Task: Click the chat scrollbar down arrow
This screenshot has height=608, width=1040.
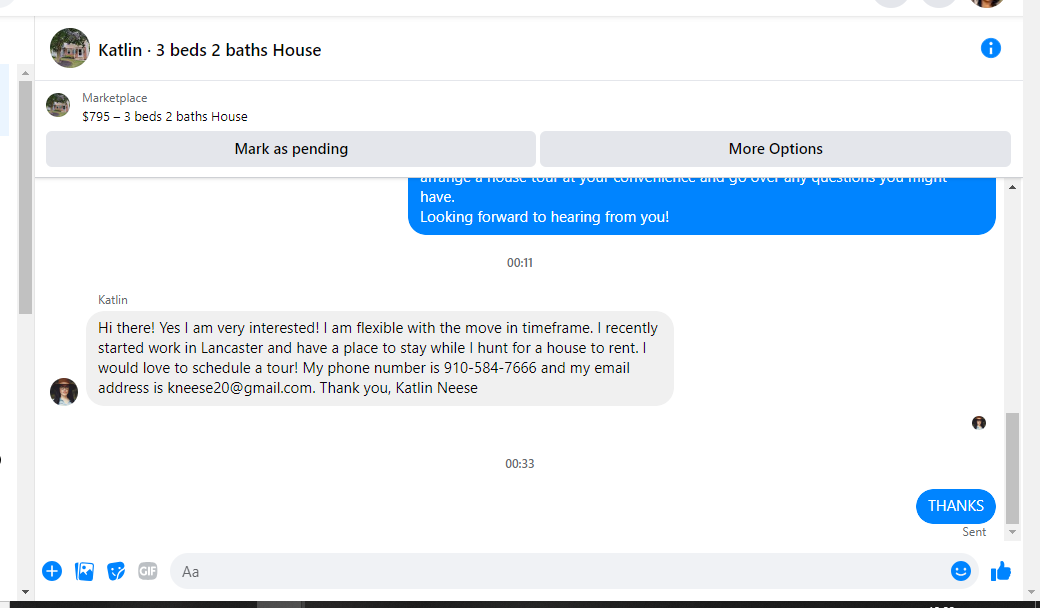Action: (x=1012, y=532)
